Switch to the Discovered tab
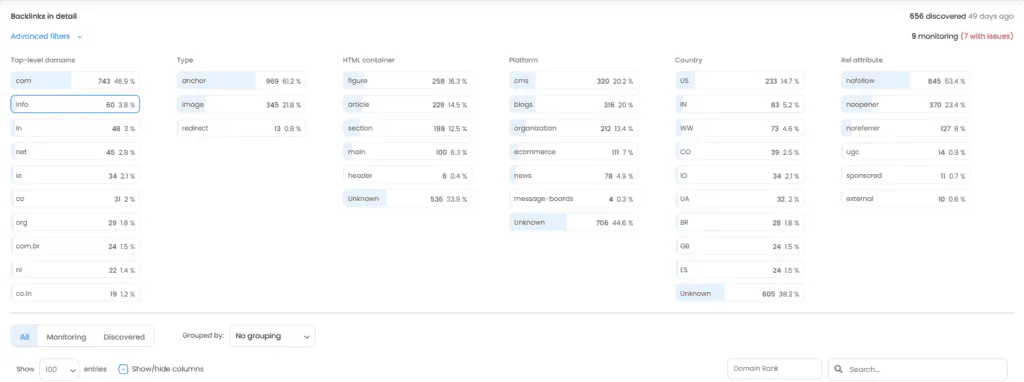This screenshot has width=1024, height=382. [x=124, y=337]
